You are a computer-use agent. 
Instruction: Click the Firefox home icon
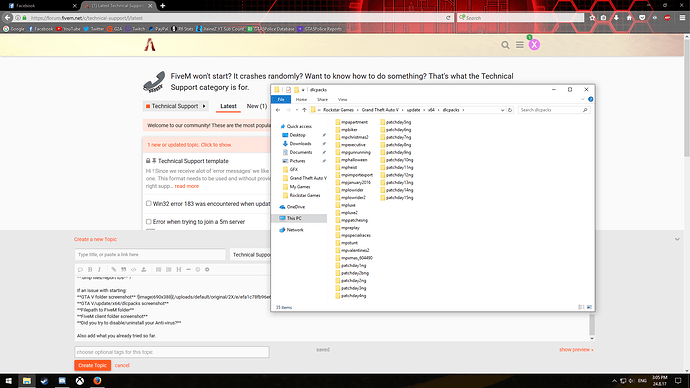pyautogui.click(x=629, y=18)
